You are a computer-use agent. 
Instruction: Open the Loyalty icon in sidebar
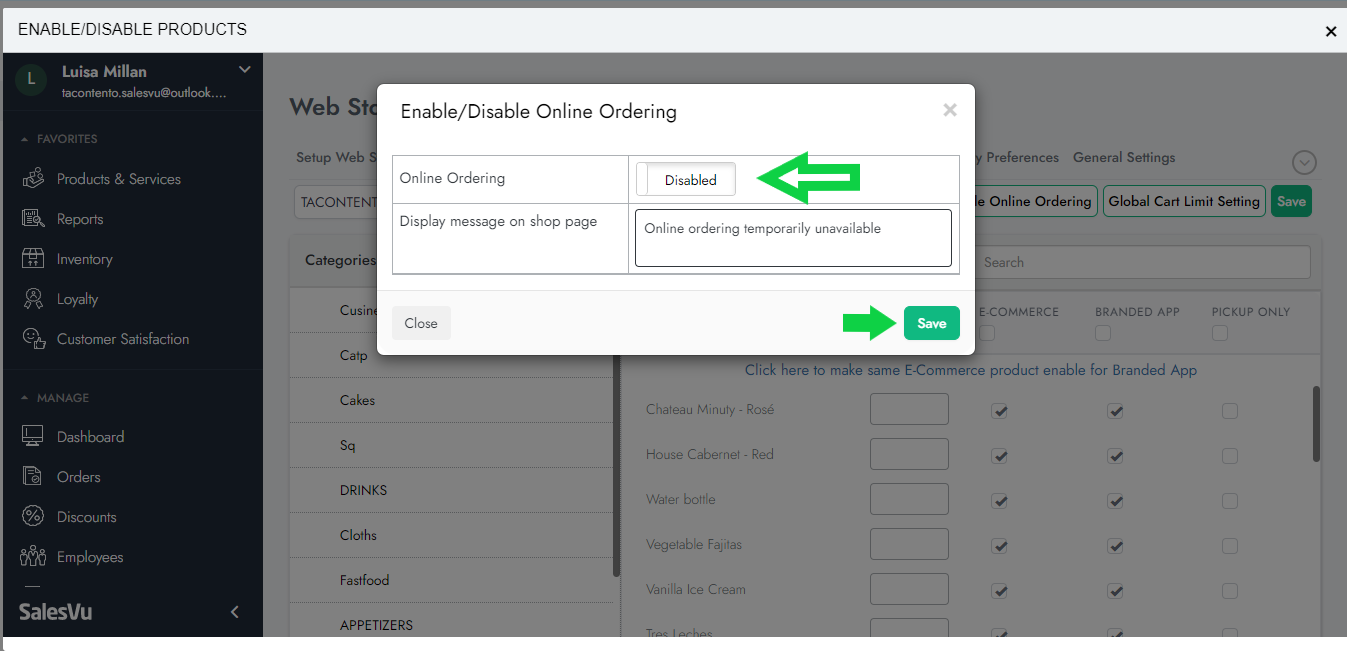pyautogui.click(x=33, y=299)
